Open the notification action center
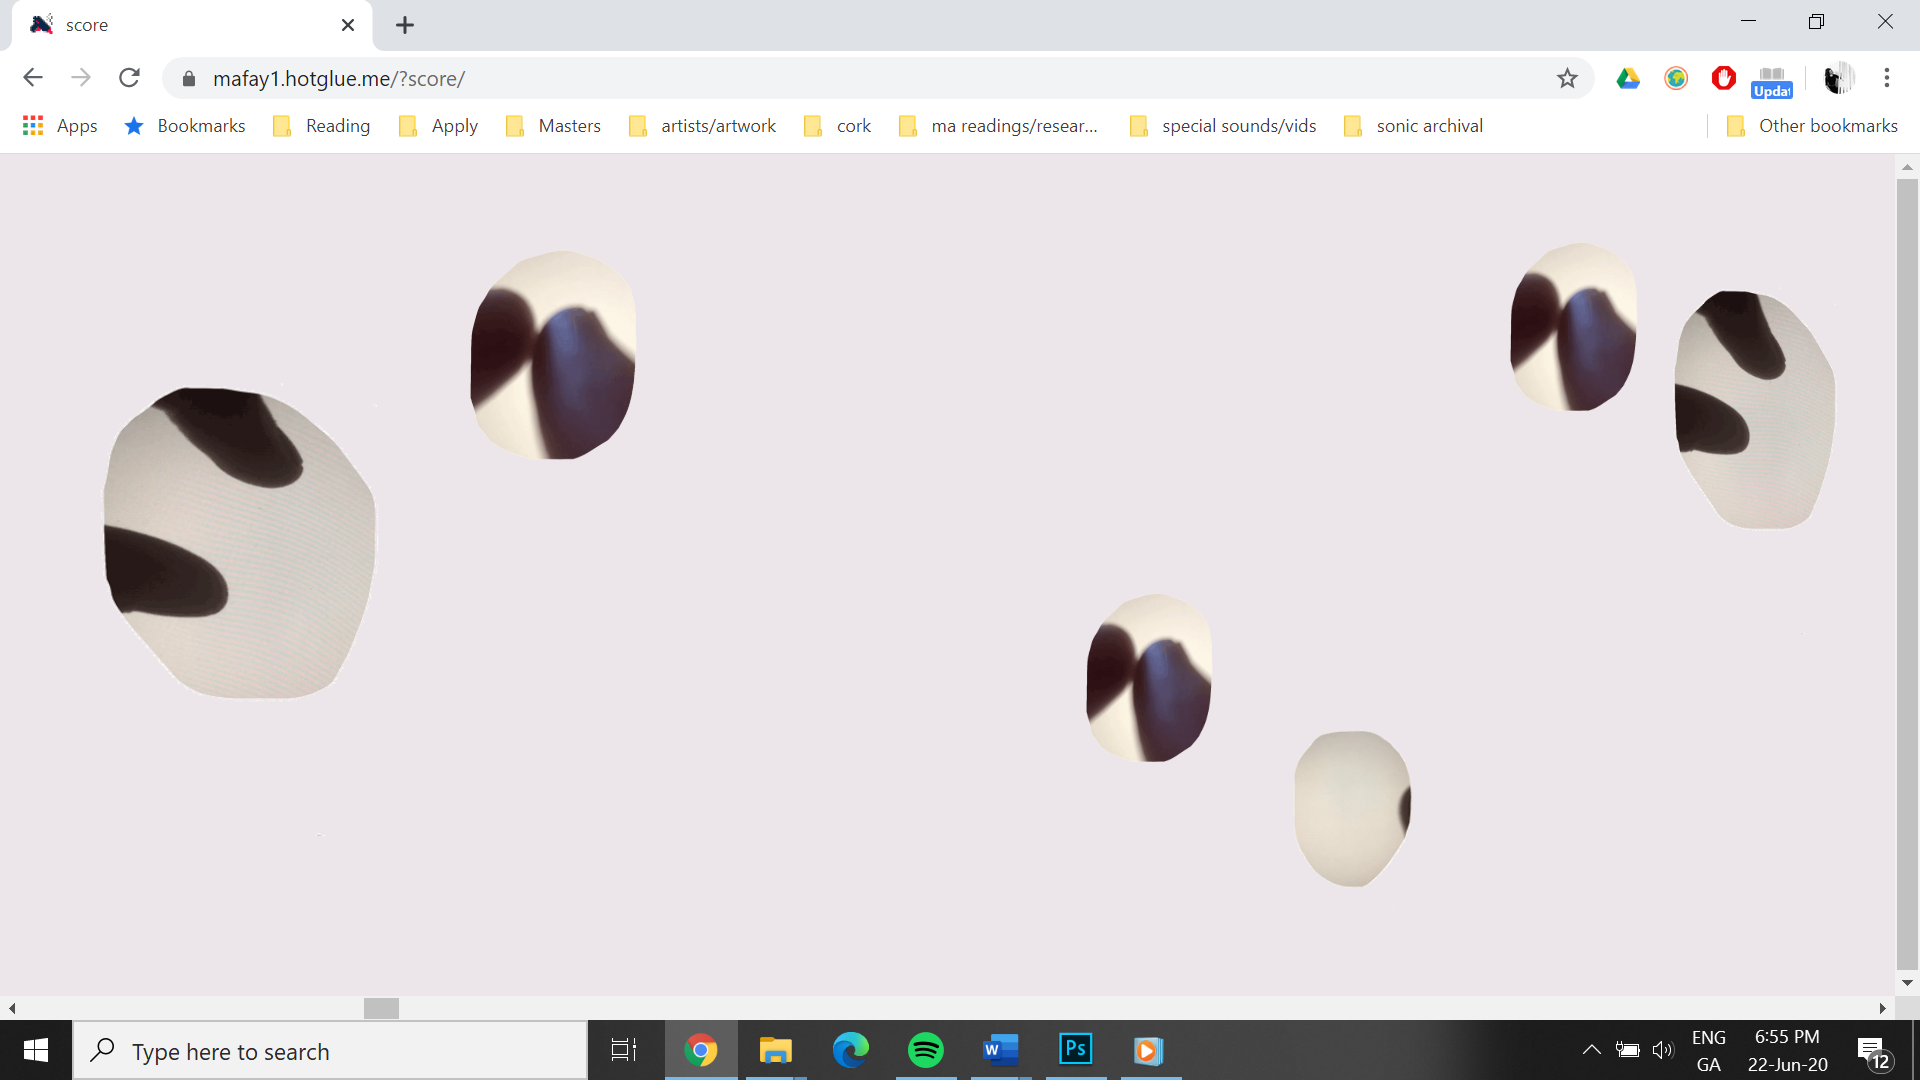Screen dimensions: 1920x1080 tap(1875, 1052)
